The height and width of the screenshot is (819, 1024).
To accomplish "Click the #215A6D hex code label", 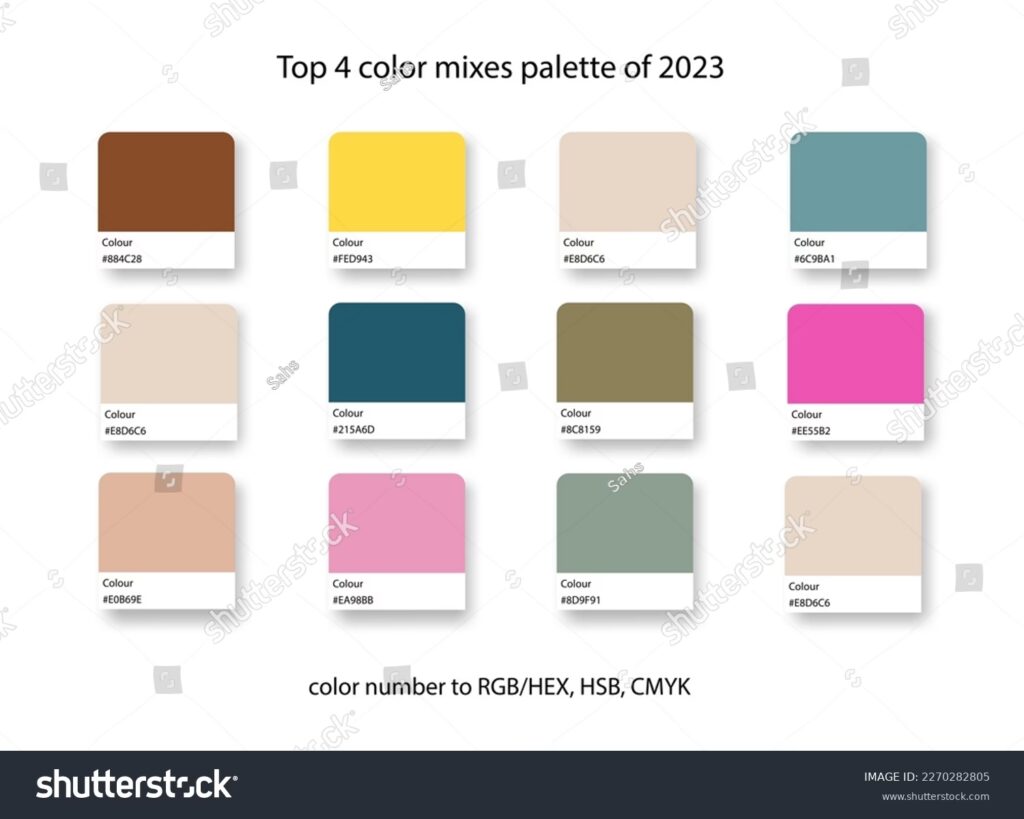I will (355, 430).
